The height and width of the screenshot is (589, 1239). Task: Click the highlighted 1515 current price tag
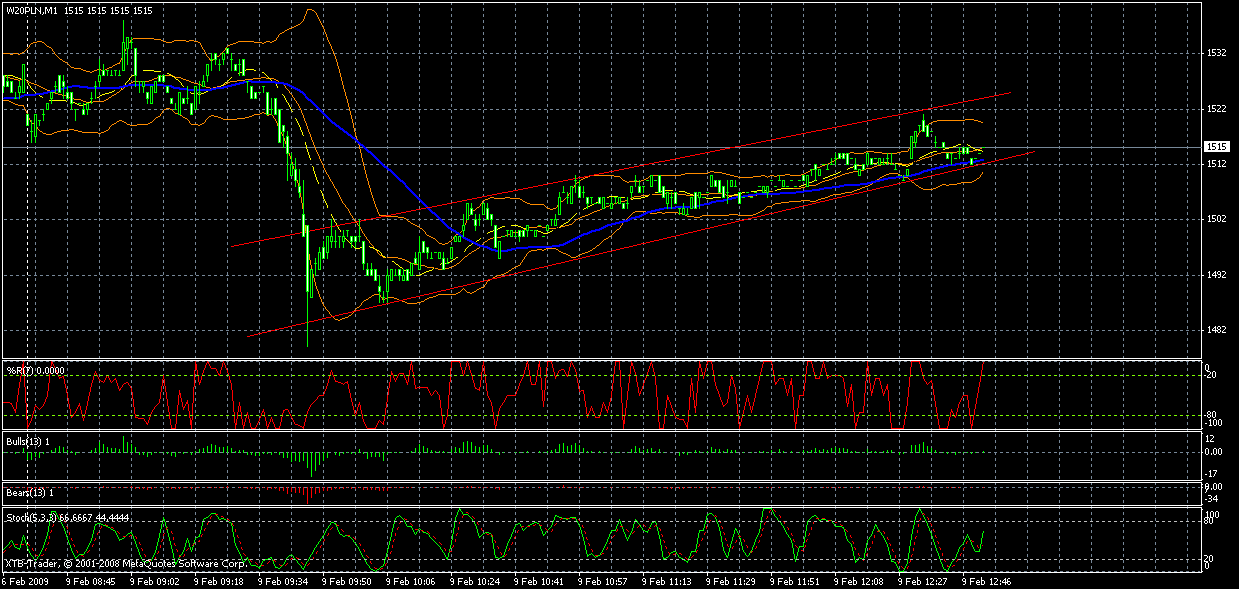click(x=1217, y=146)
